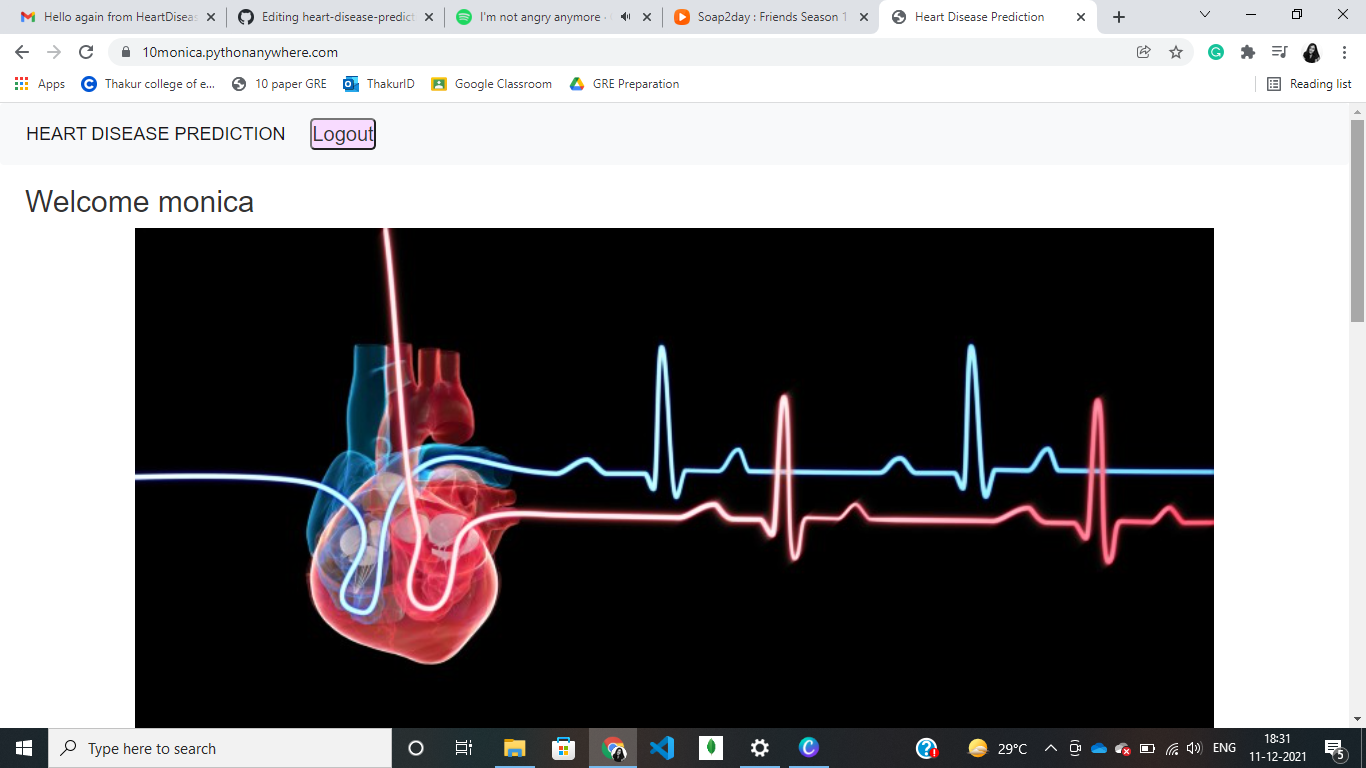Mute the Spotify tab audio indicator

click(x=625, y=16)
